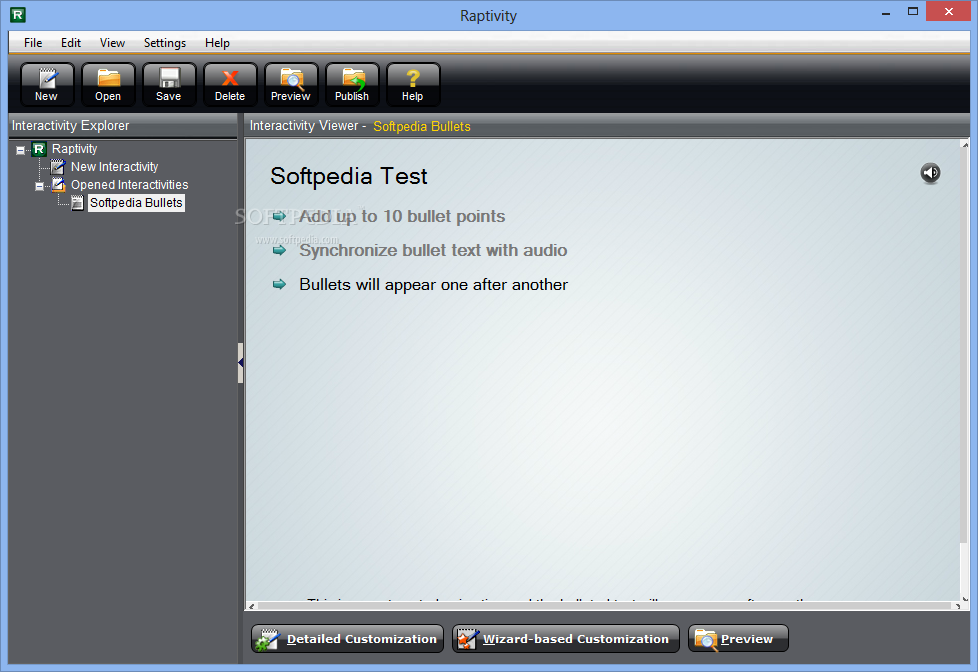Open Help with the question mark icon
This screenshot has width=978, height=672.
click(413, 85)
